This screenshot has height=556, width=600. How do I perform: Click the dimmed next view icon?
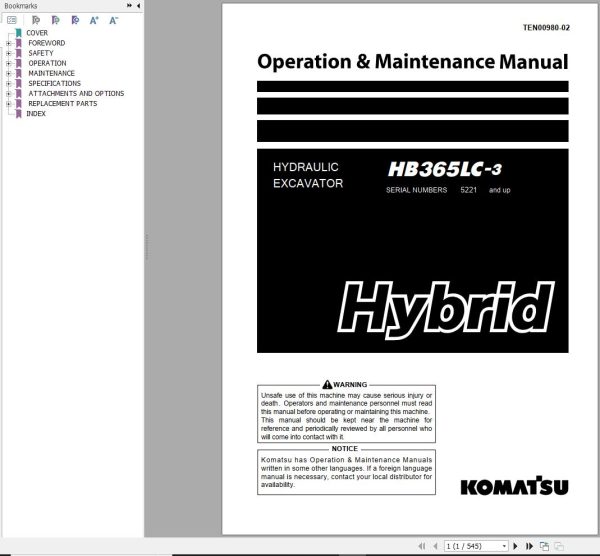pyautogui.click(x=559, y=546)
